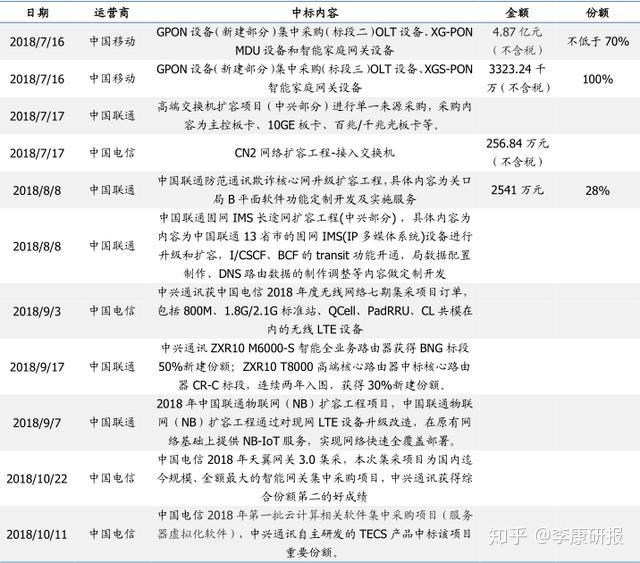Select 中国联通 in the 2018/9/17 row

(x=112, y=366)
